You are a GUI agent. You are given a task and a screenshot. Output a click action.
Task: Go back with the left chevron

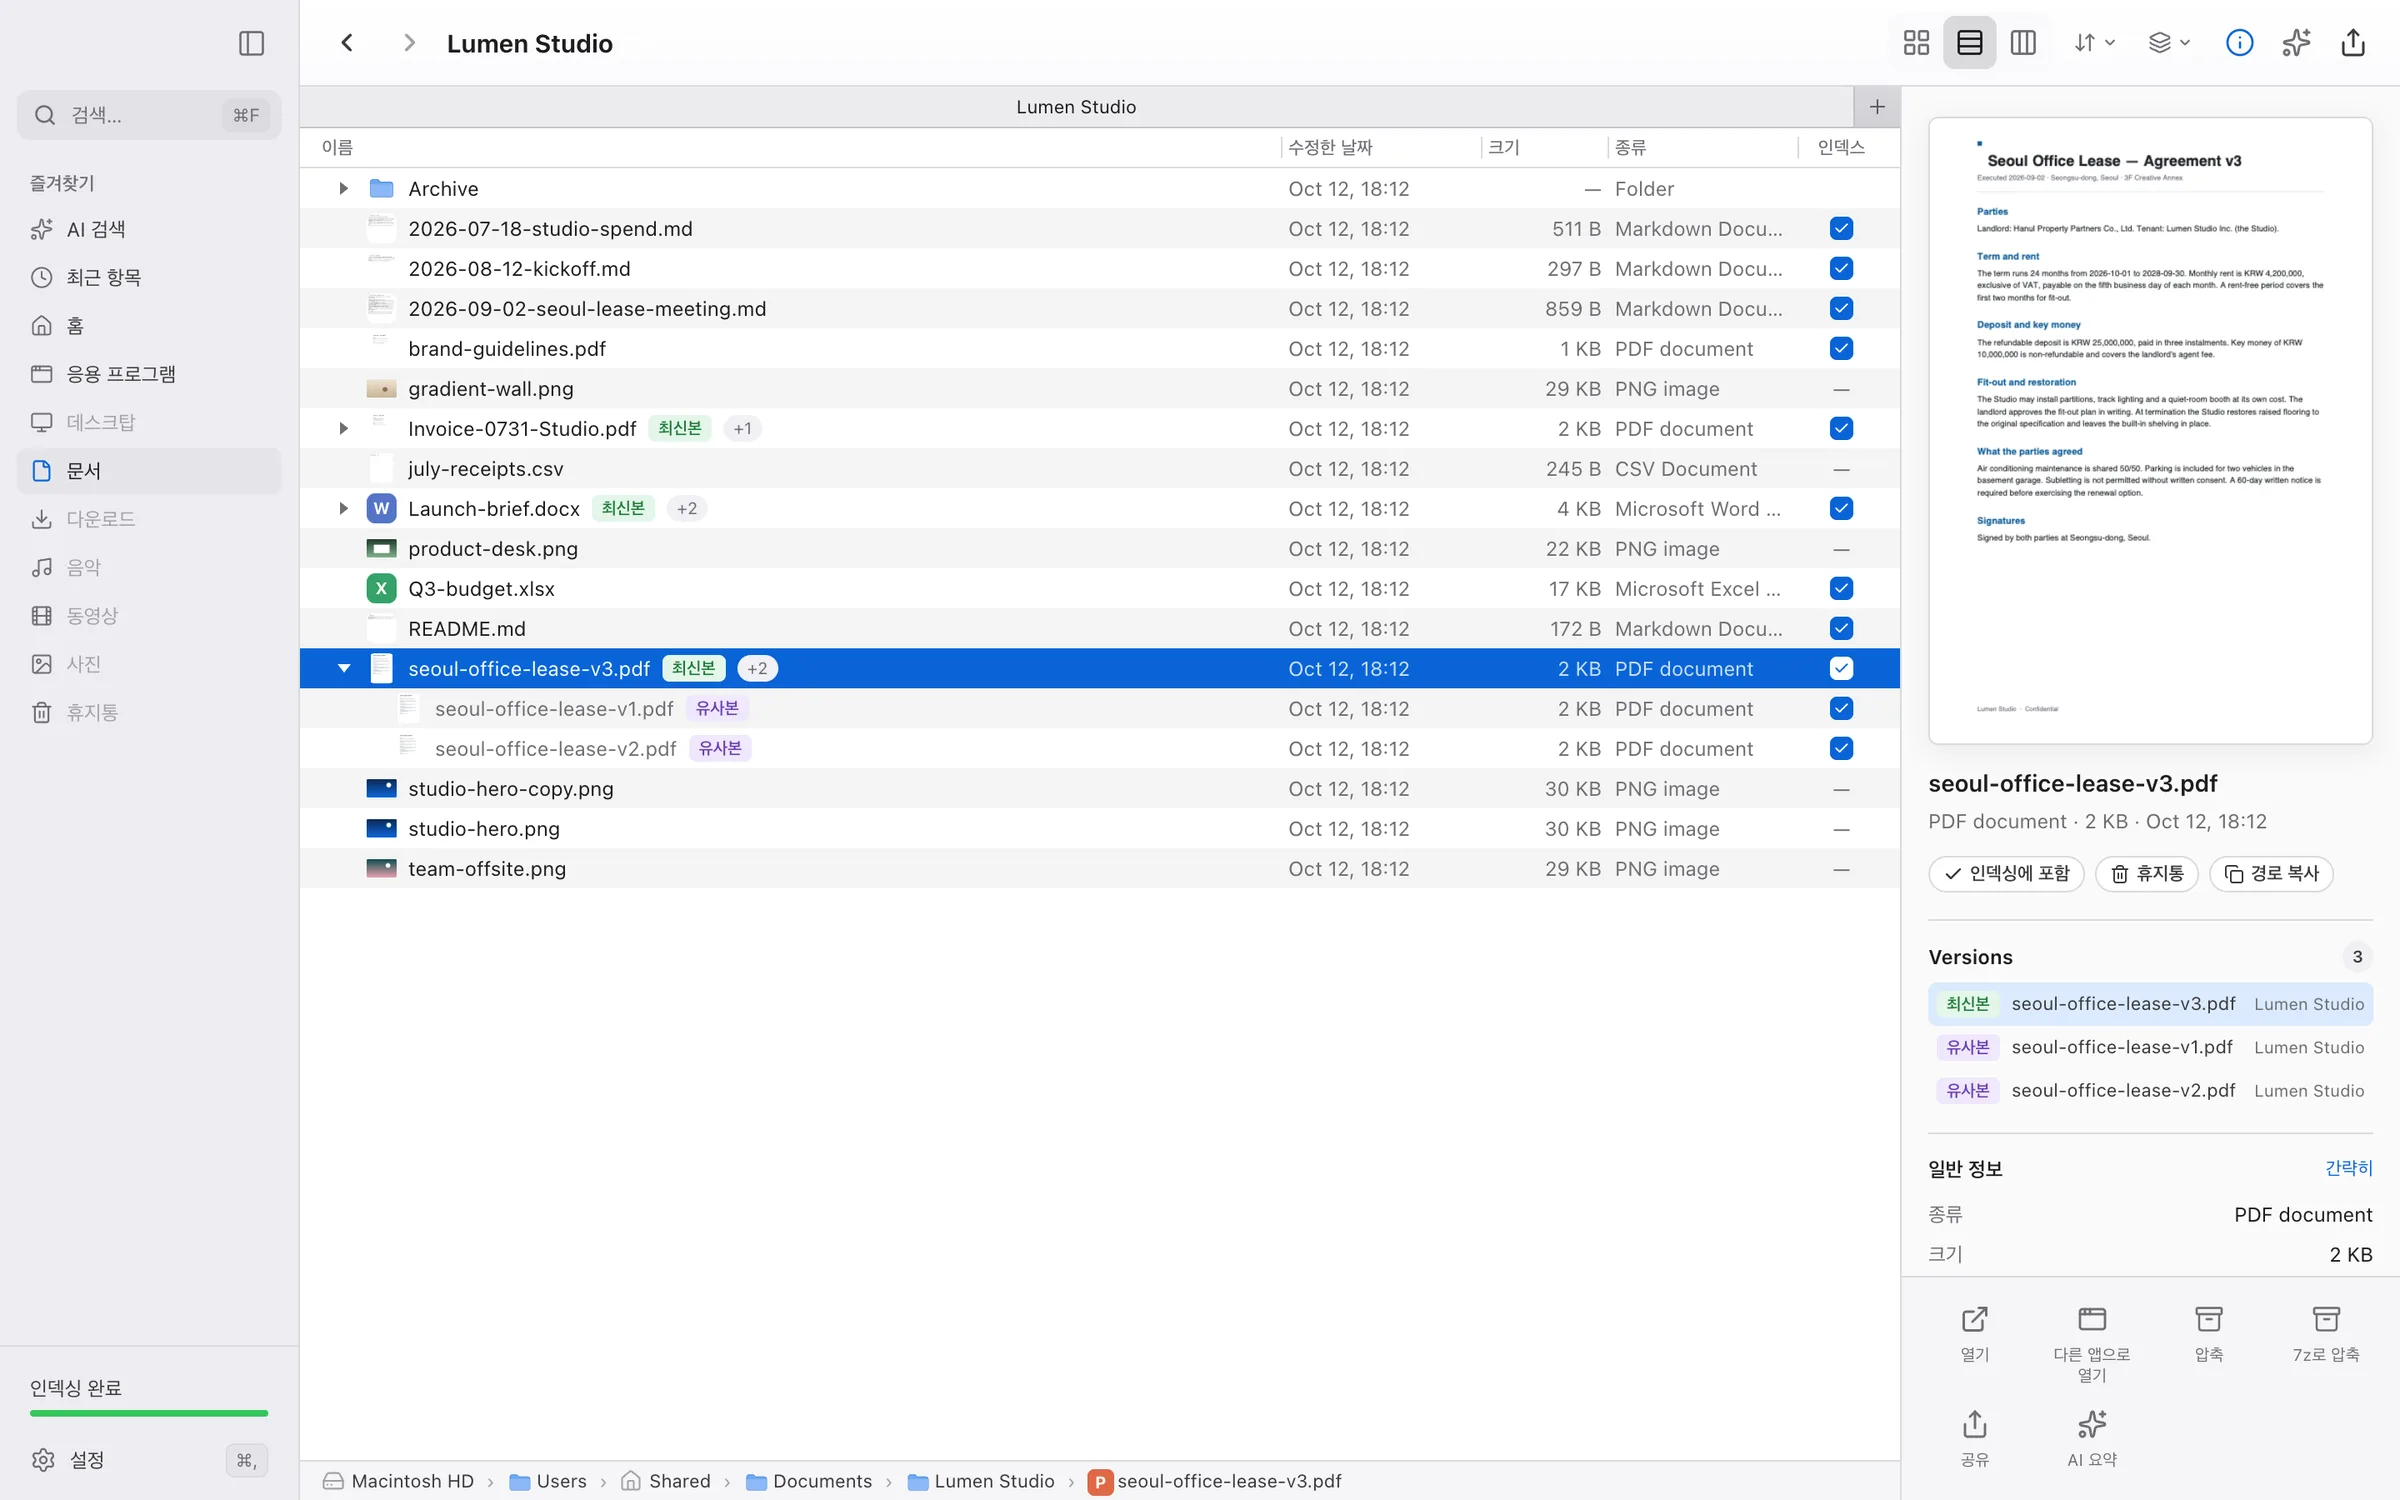(347, 43)
